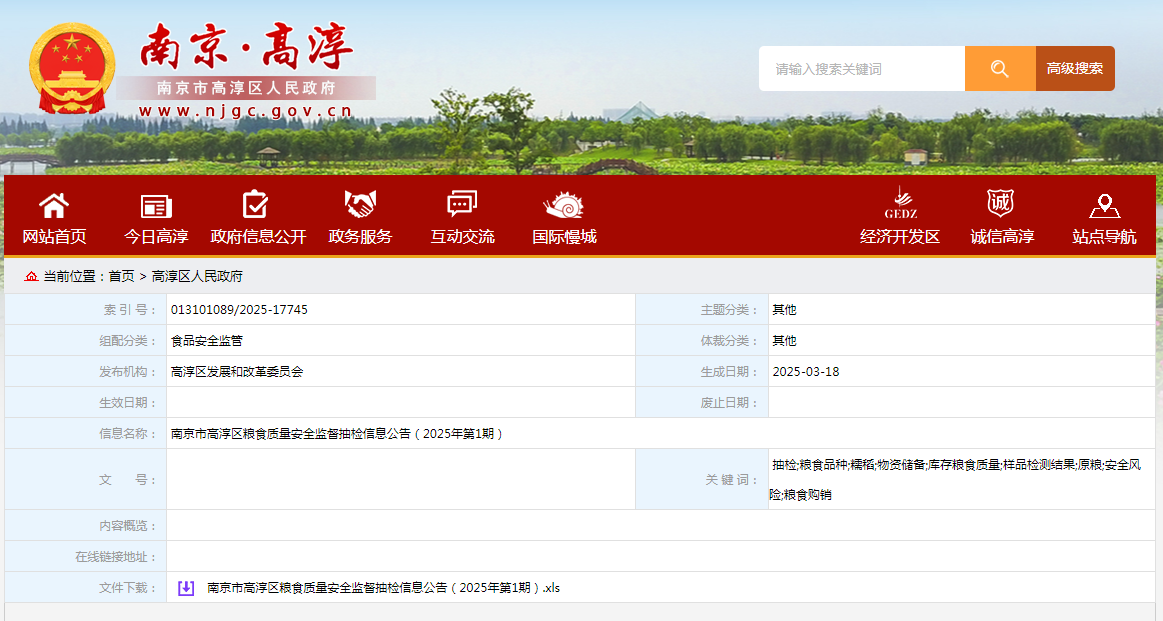
Task: Click the 组配分类 field label
Action: coord(128,341)
